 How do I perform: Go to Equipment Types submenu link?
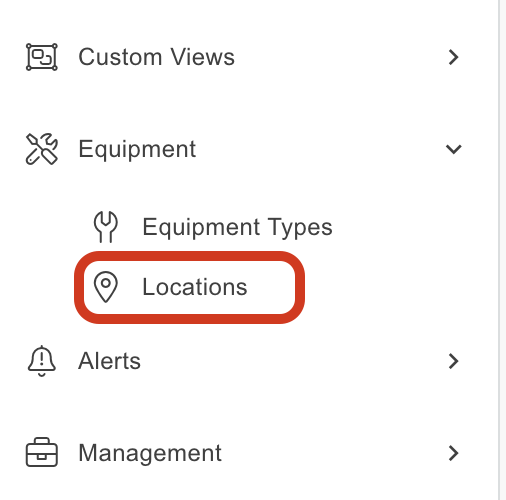(x=237, y=228)
